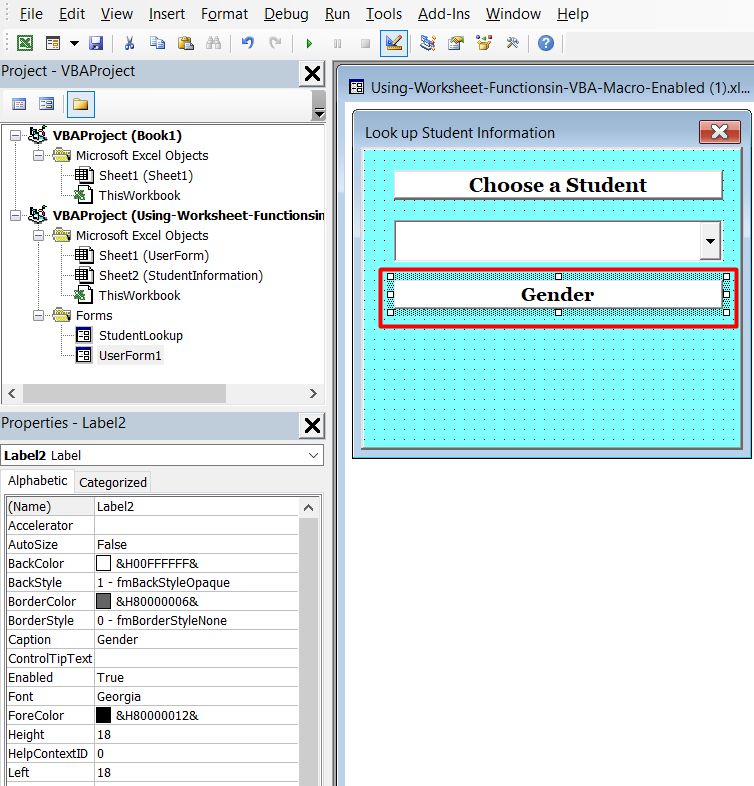Open the Object Browser toolbar icon
This screenshot has width=754, height=786.
484,44
